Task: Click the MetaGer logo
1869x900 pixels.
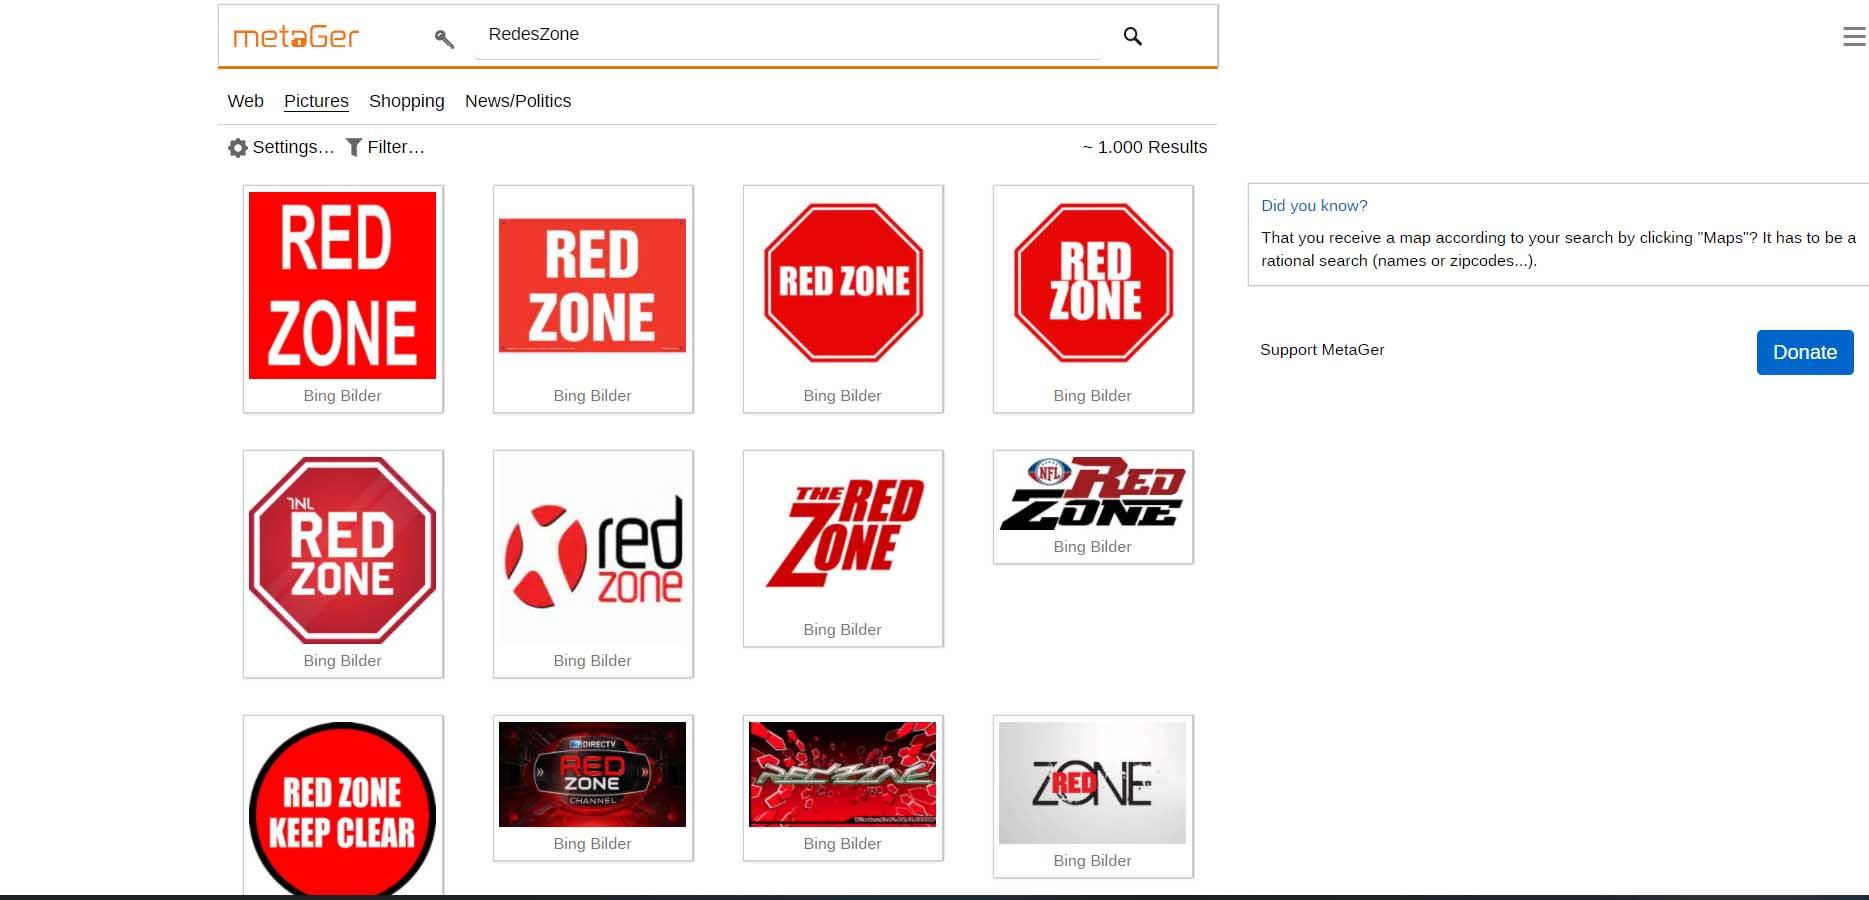Action: click(x=296, y=37)
